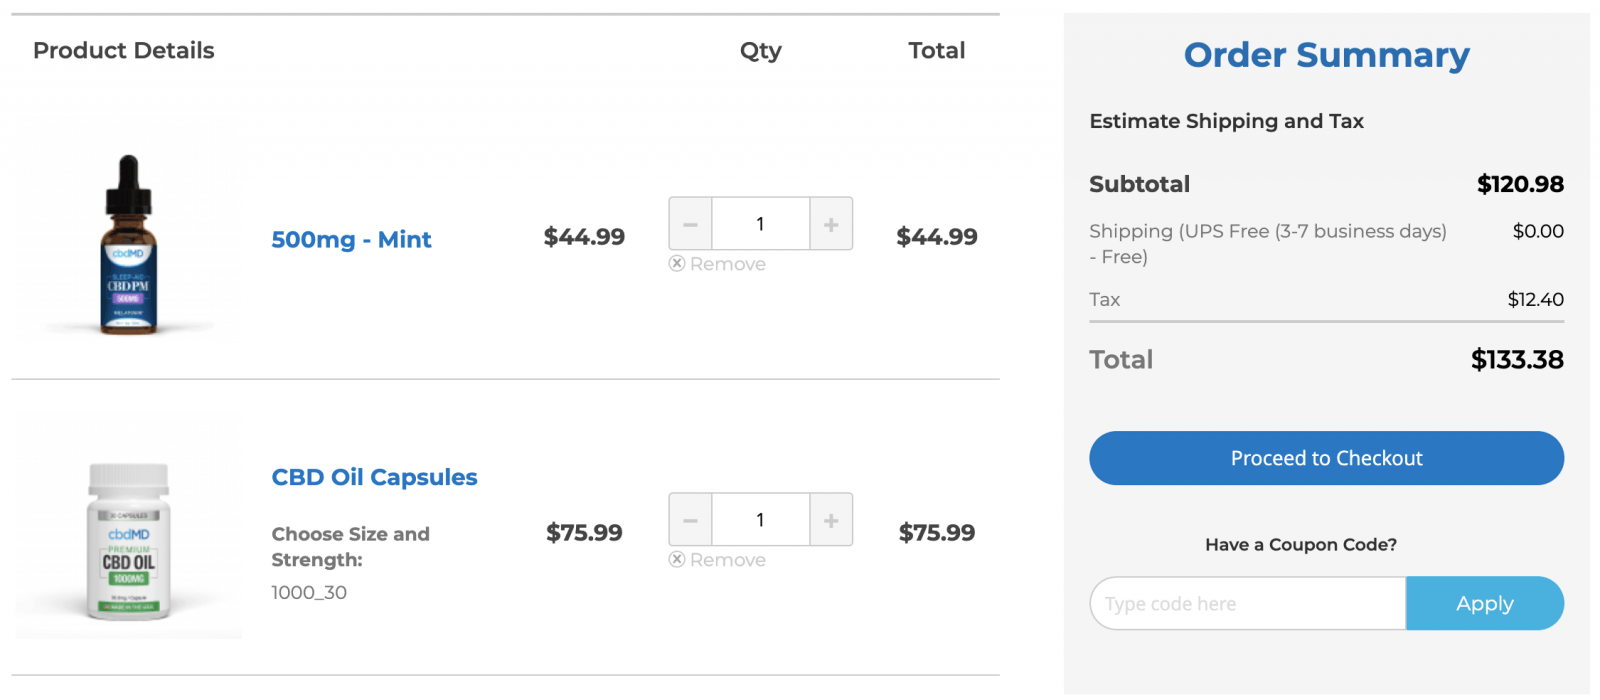Increase quantity of 500mg Mint item
Viewport: 1600px width, 700px height.
tap(831, 224)
